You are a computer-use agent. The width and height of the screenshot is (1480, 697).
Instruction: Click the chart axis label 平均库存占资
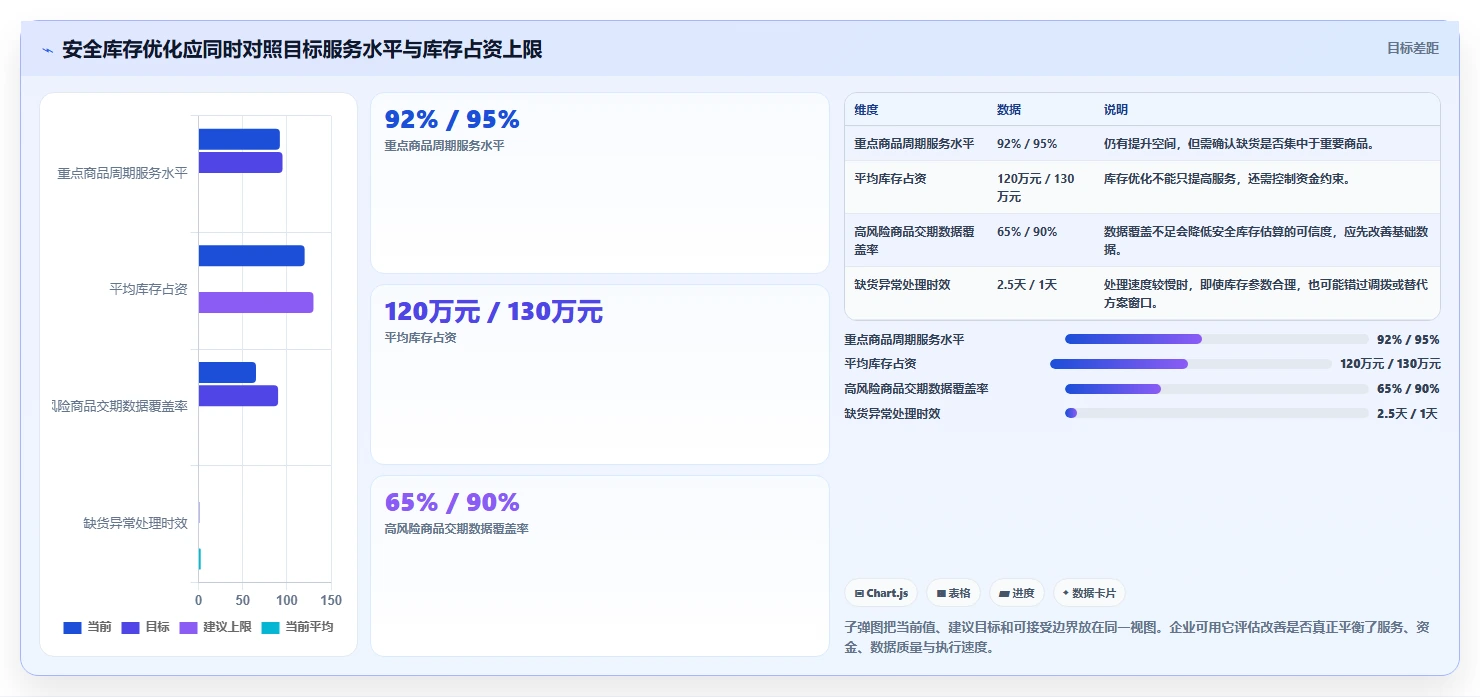coord(148,290)
